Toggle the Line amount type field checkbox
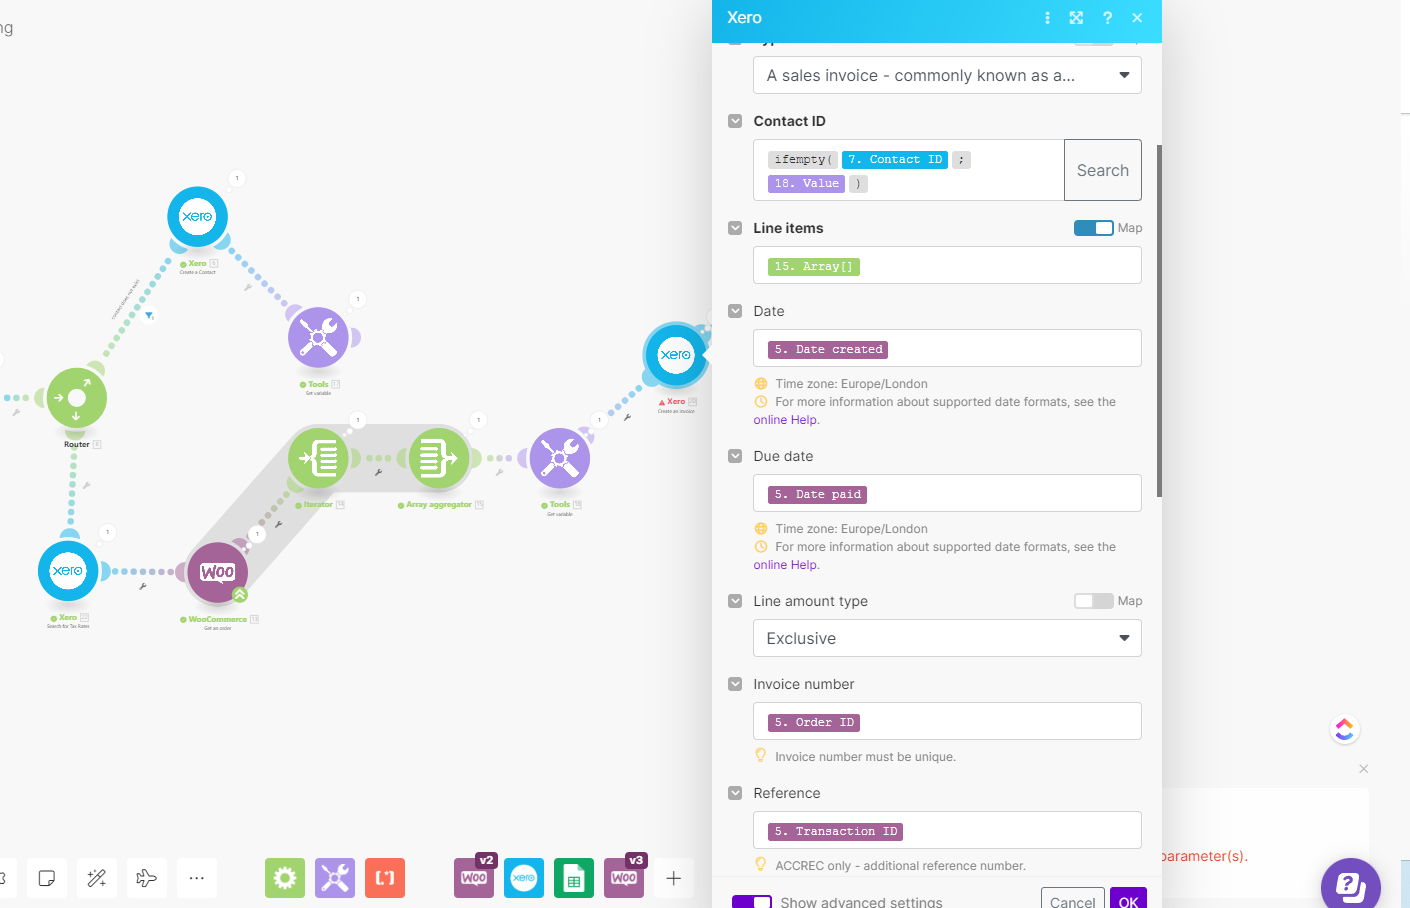Viewport: 1410px width, 908px height. [x=735, y=601]
